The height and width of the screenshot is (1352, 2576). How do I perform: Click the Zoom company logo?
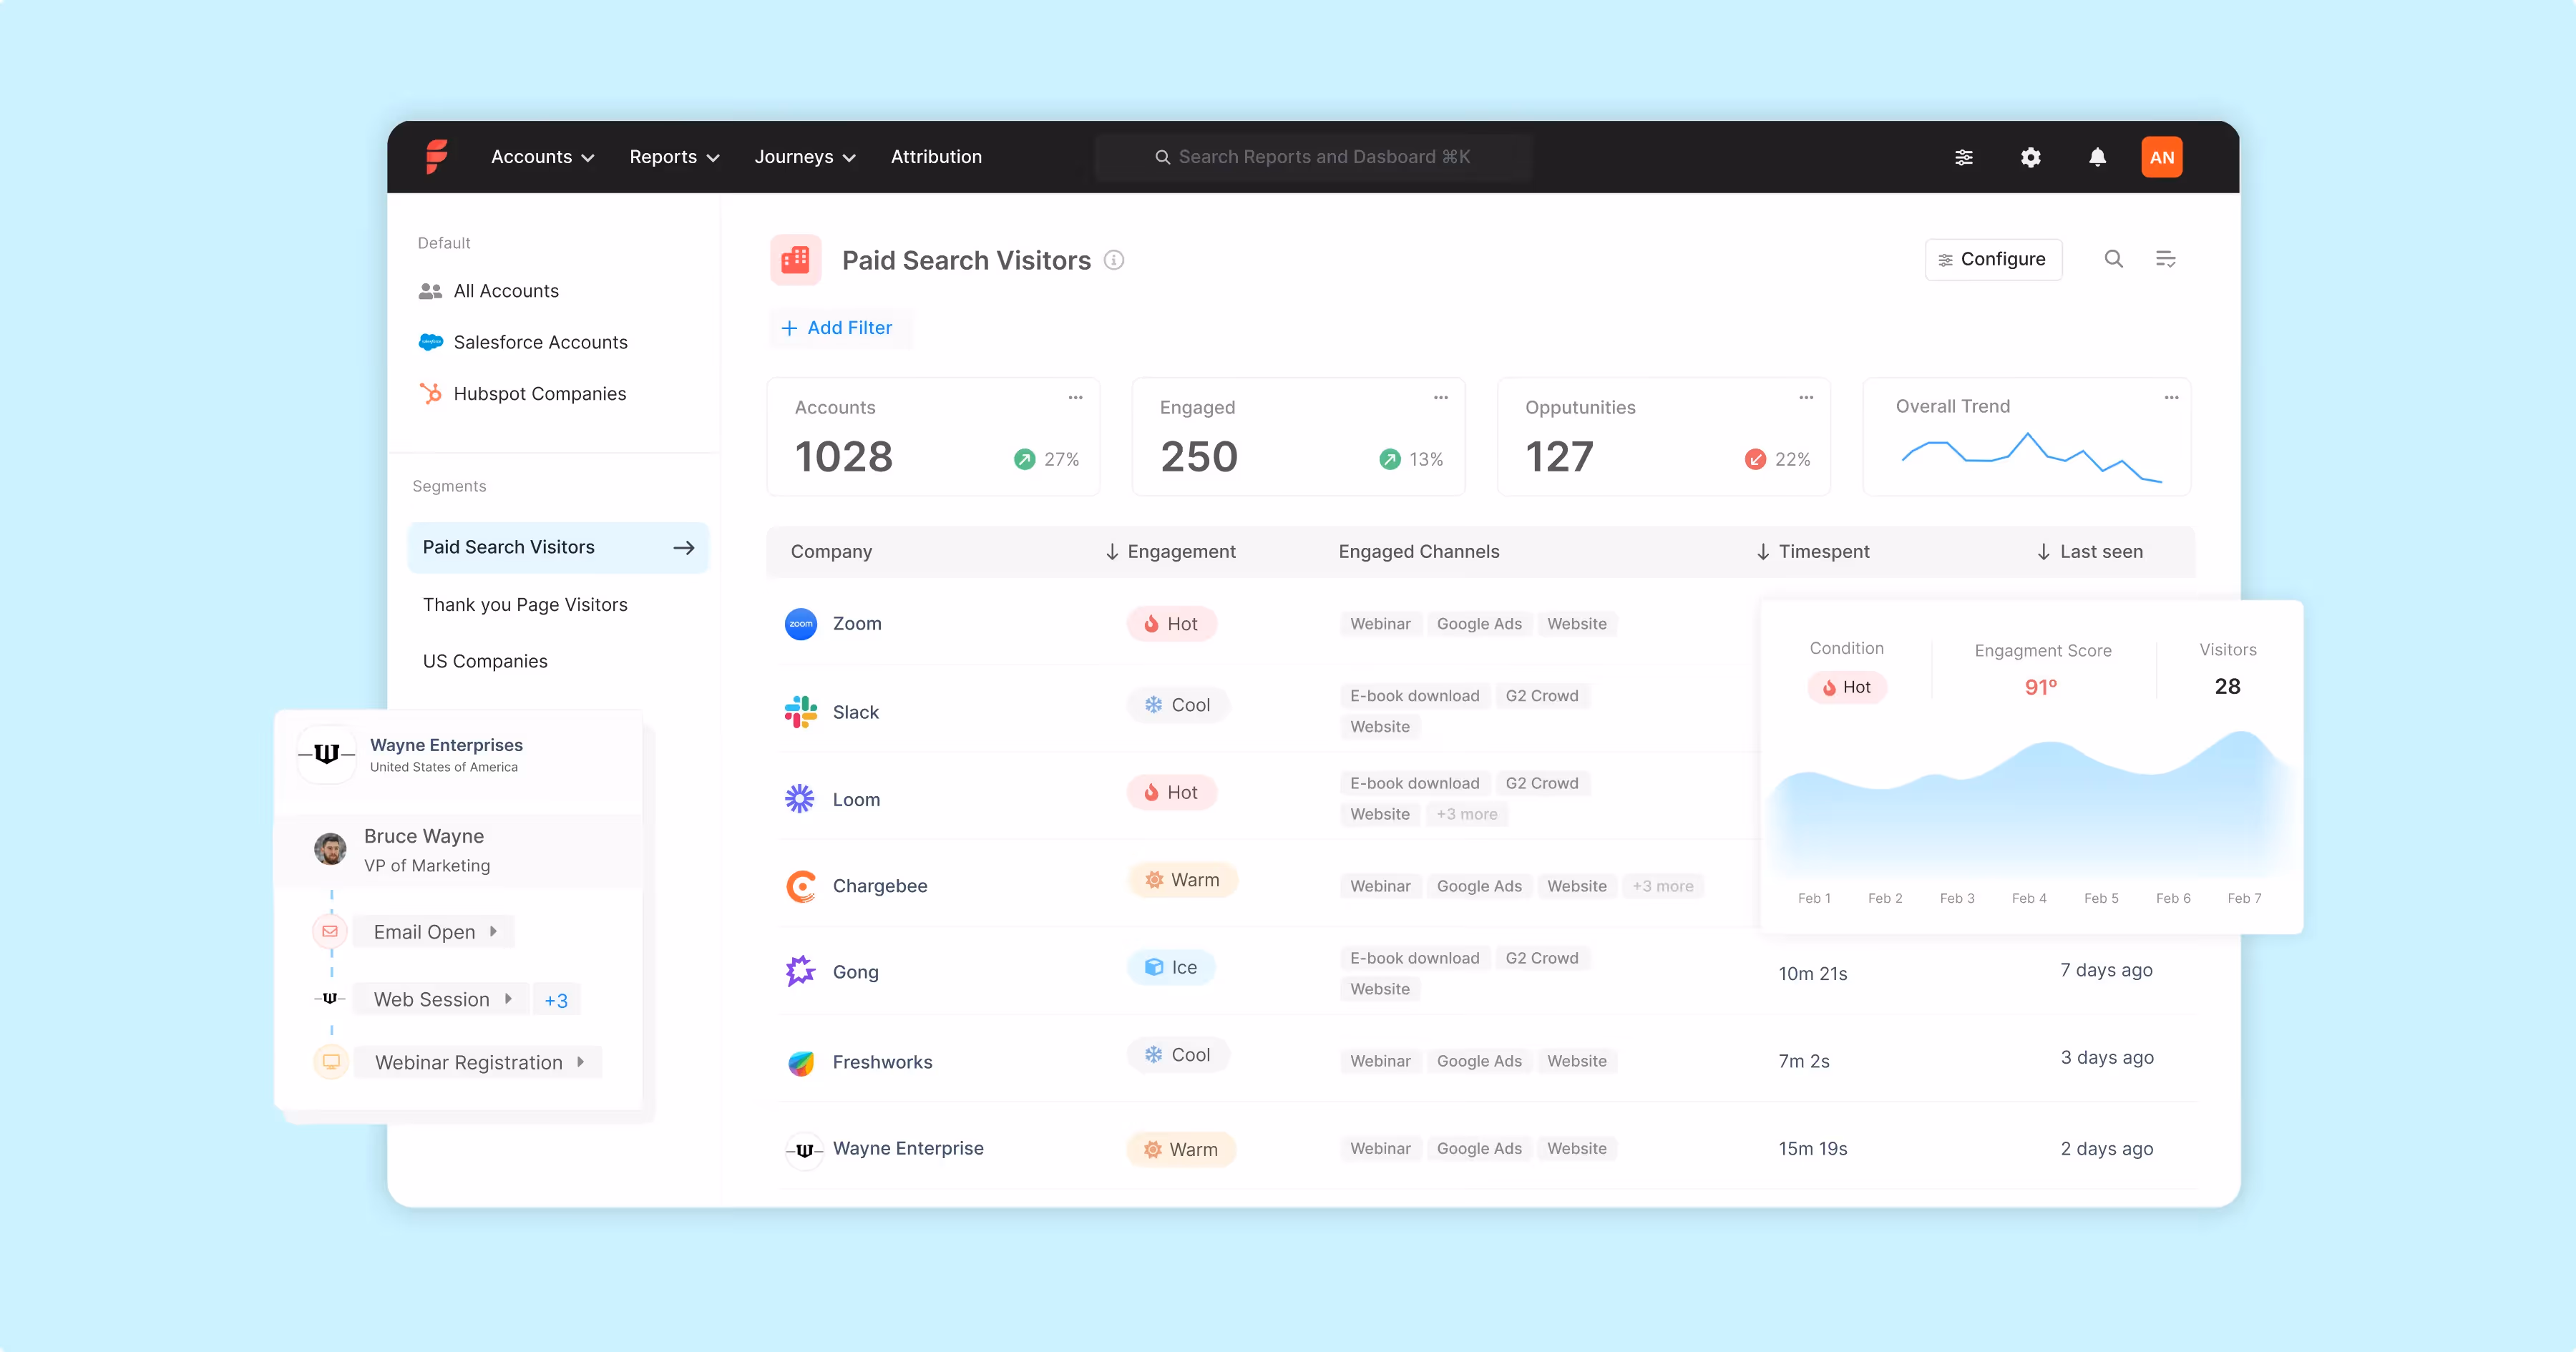pyautogui.click(x=800, y=623)
